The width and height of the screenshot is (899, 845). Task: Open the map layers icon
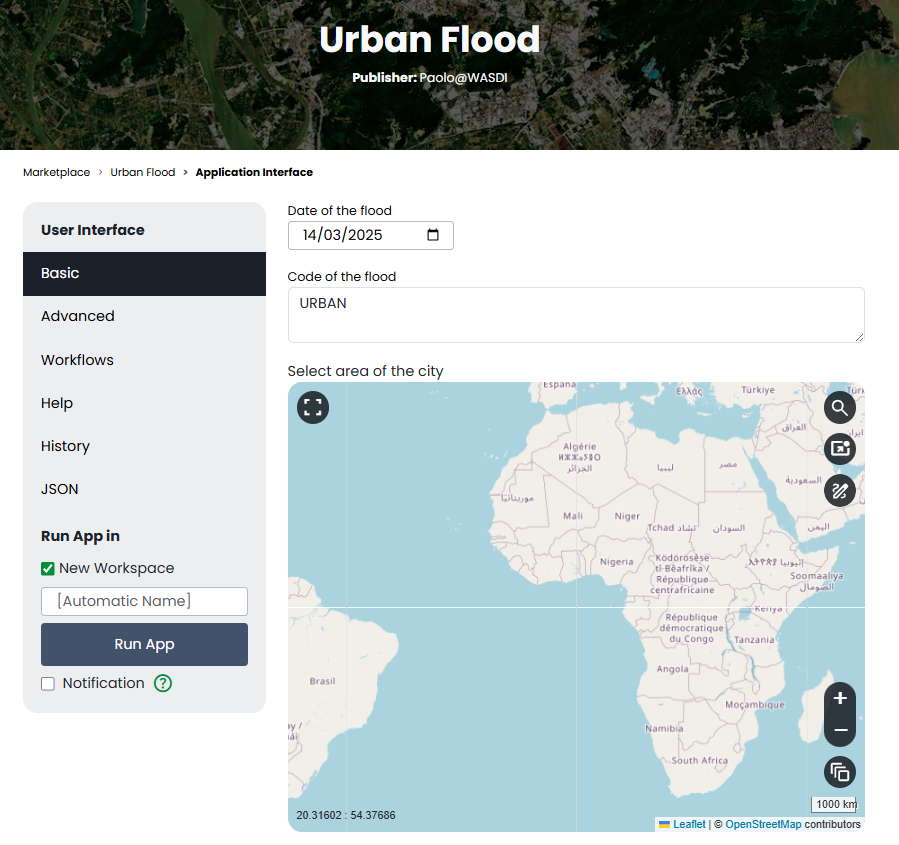pos(840,772)
